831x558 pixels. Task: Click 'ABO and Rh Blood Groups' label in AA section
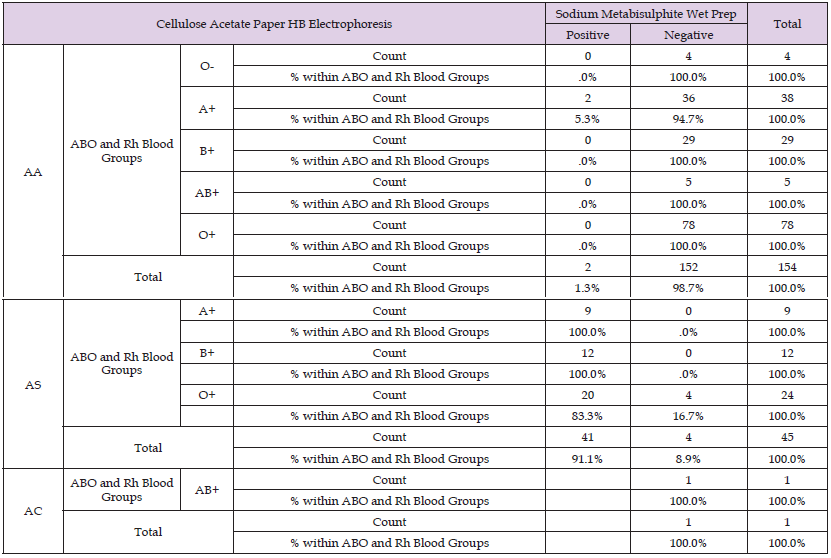(122, 151)
